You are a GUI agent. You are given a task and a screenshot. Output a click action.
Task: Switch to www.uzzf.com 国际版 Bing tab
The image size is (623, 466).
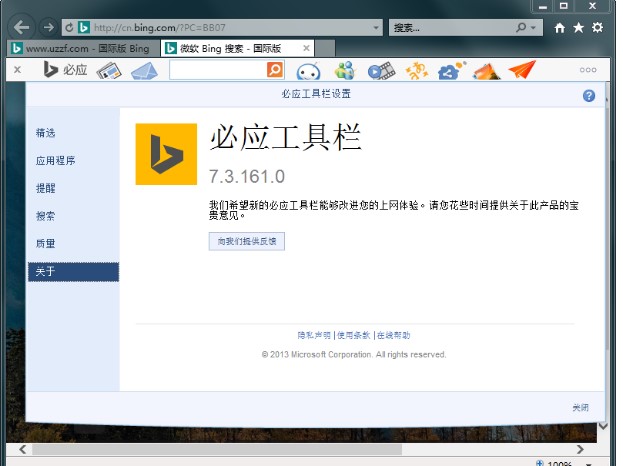pos(80,48)
